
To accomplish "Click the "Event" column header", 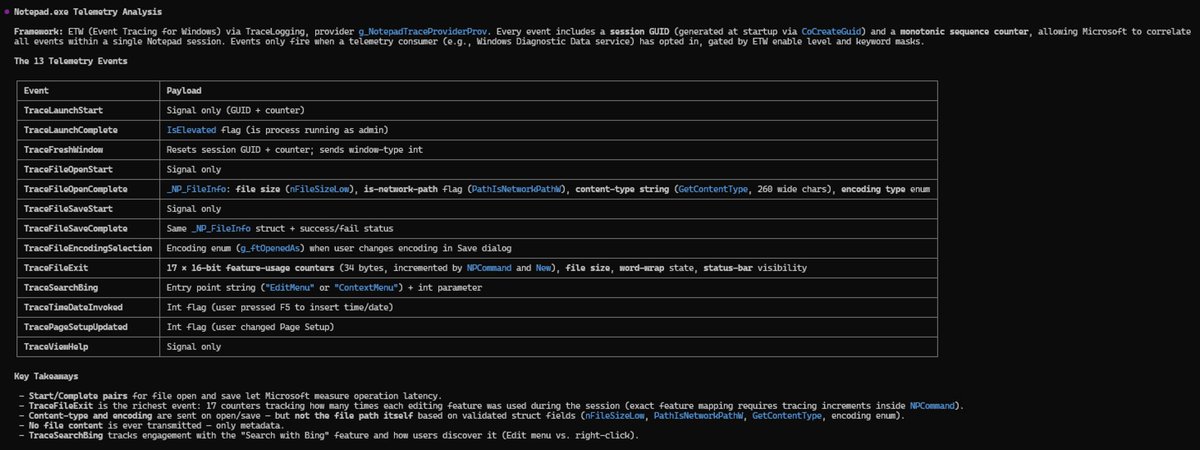I will (x=36, y=90).
